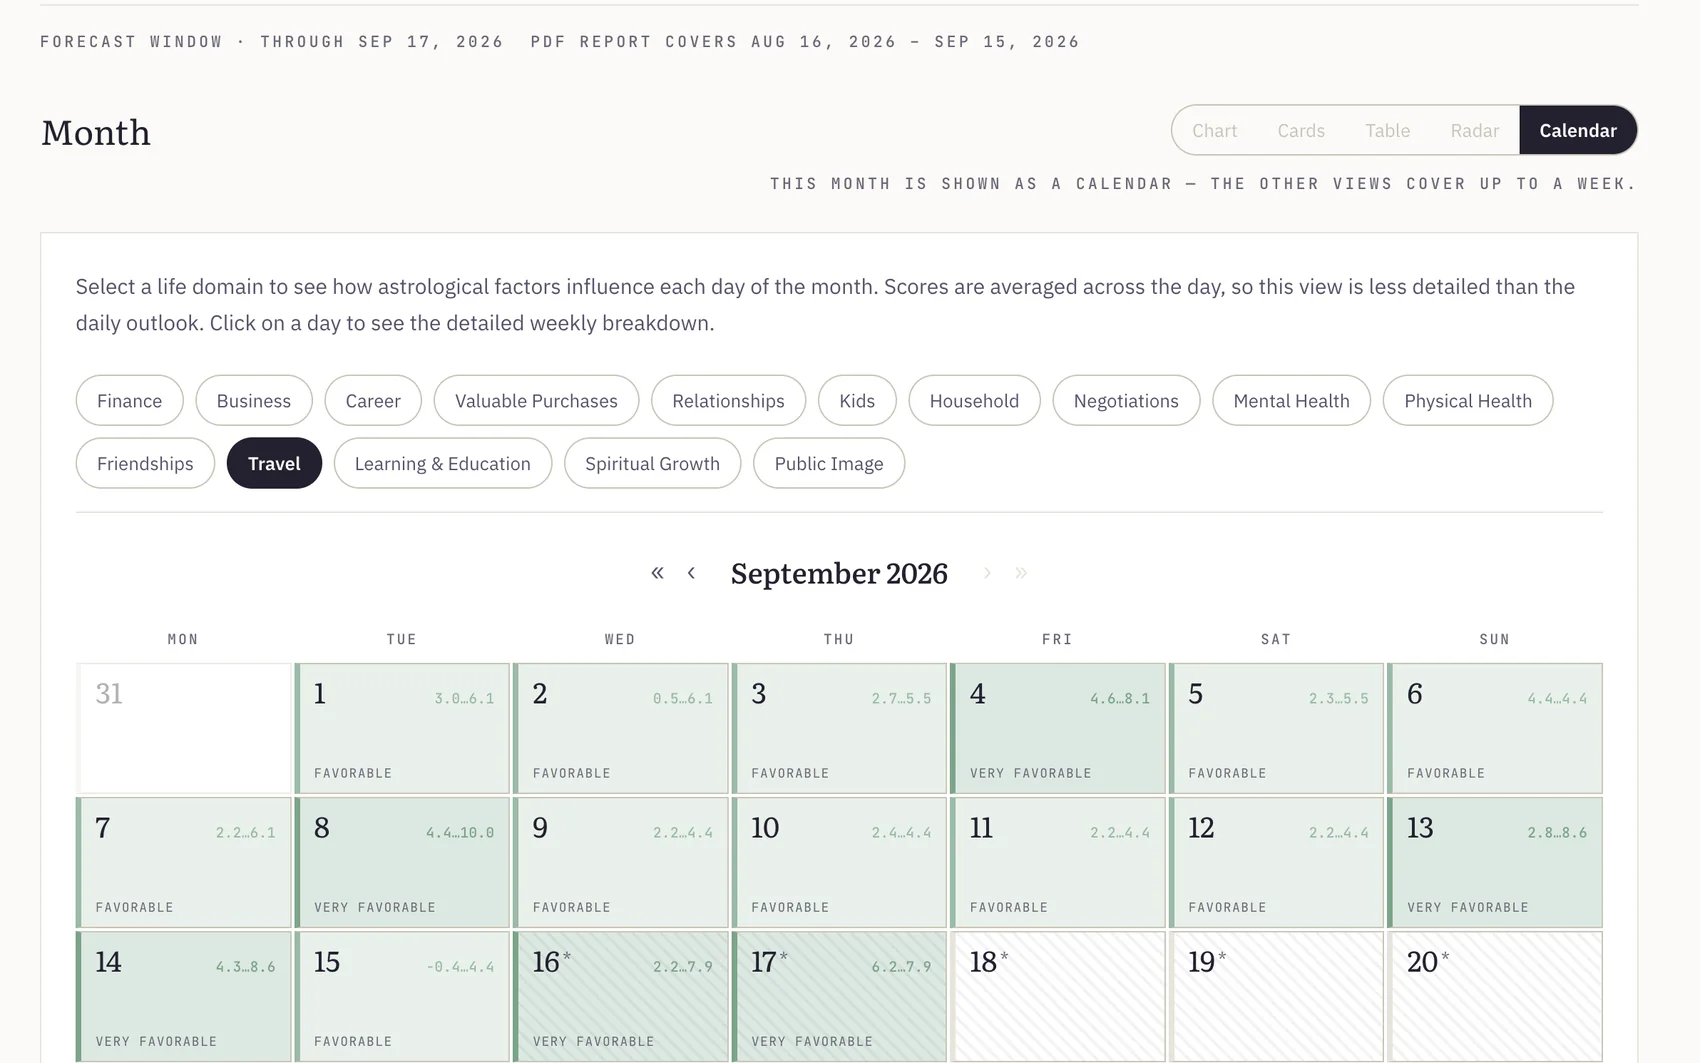Switch to Chart view
The height and width of the screenshot is (1063, 1700).
click(1214, 130)
